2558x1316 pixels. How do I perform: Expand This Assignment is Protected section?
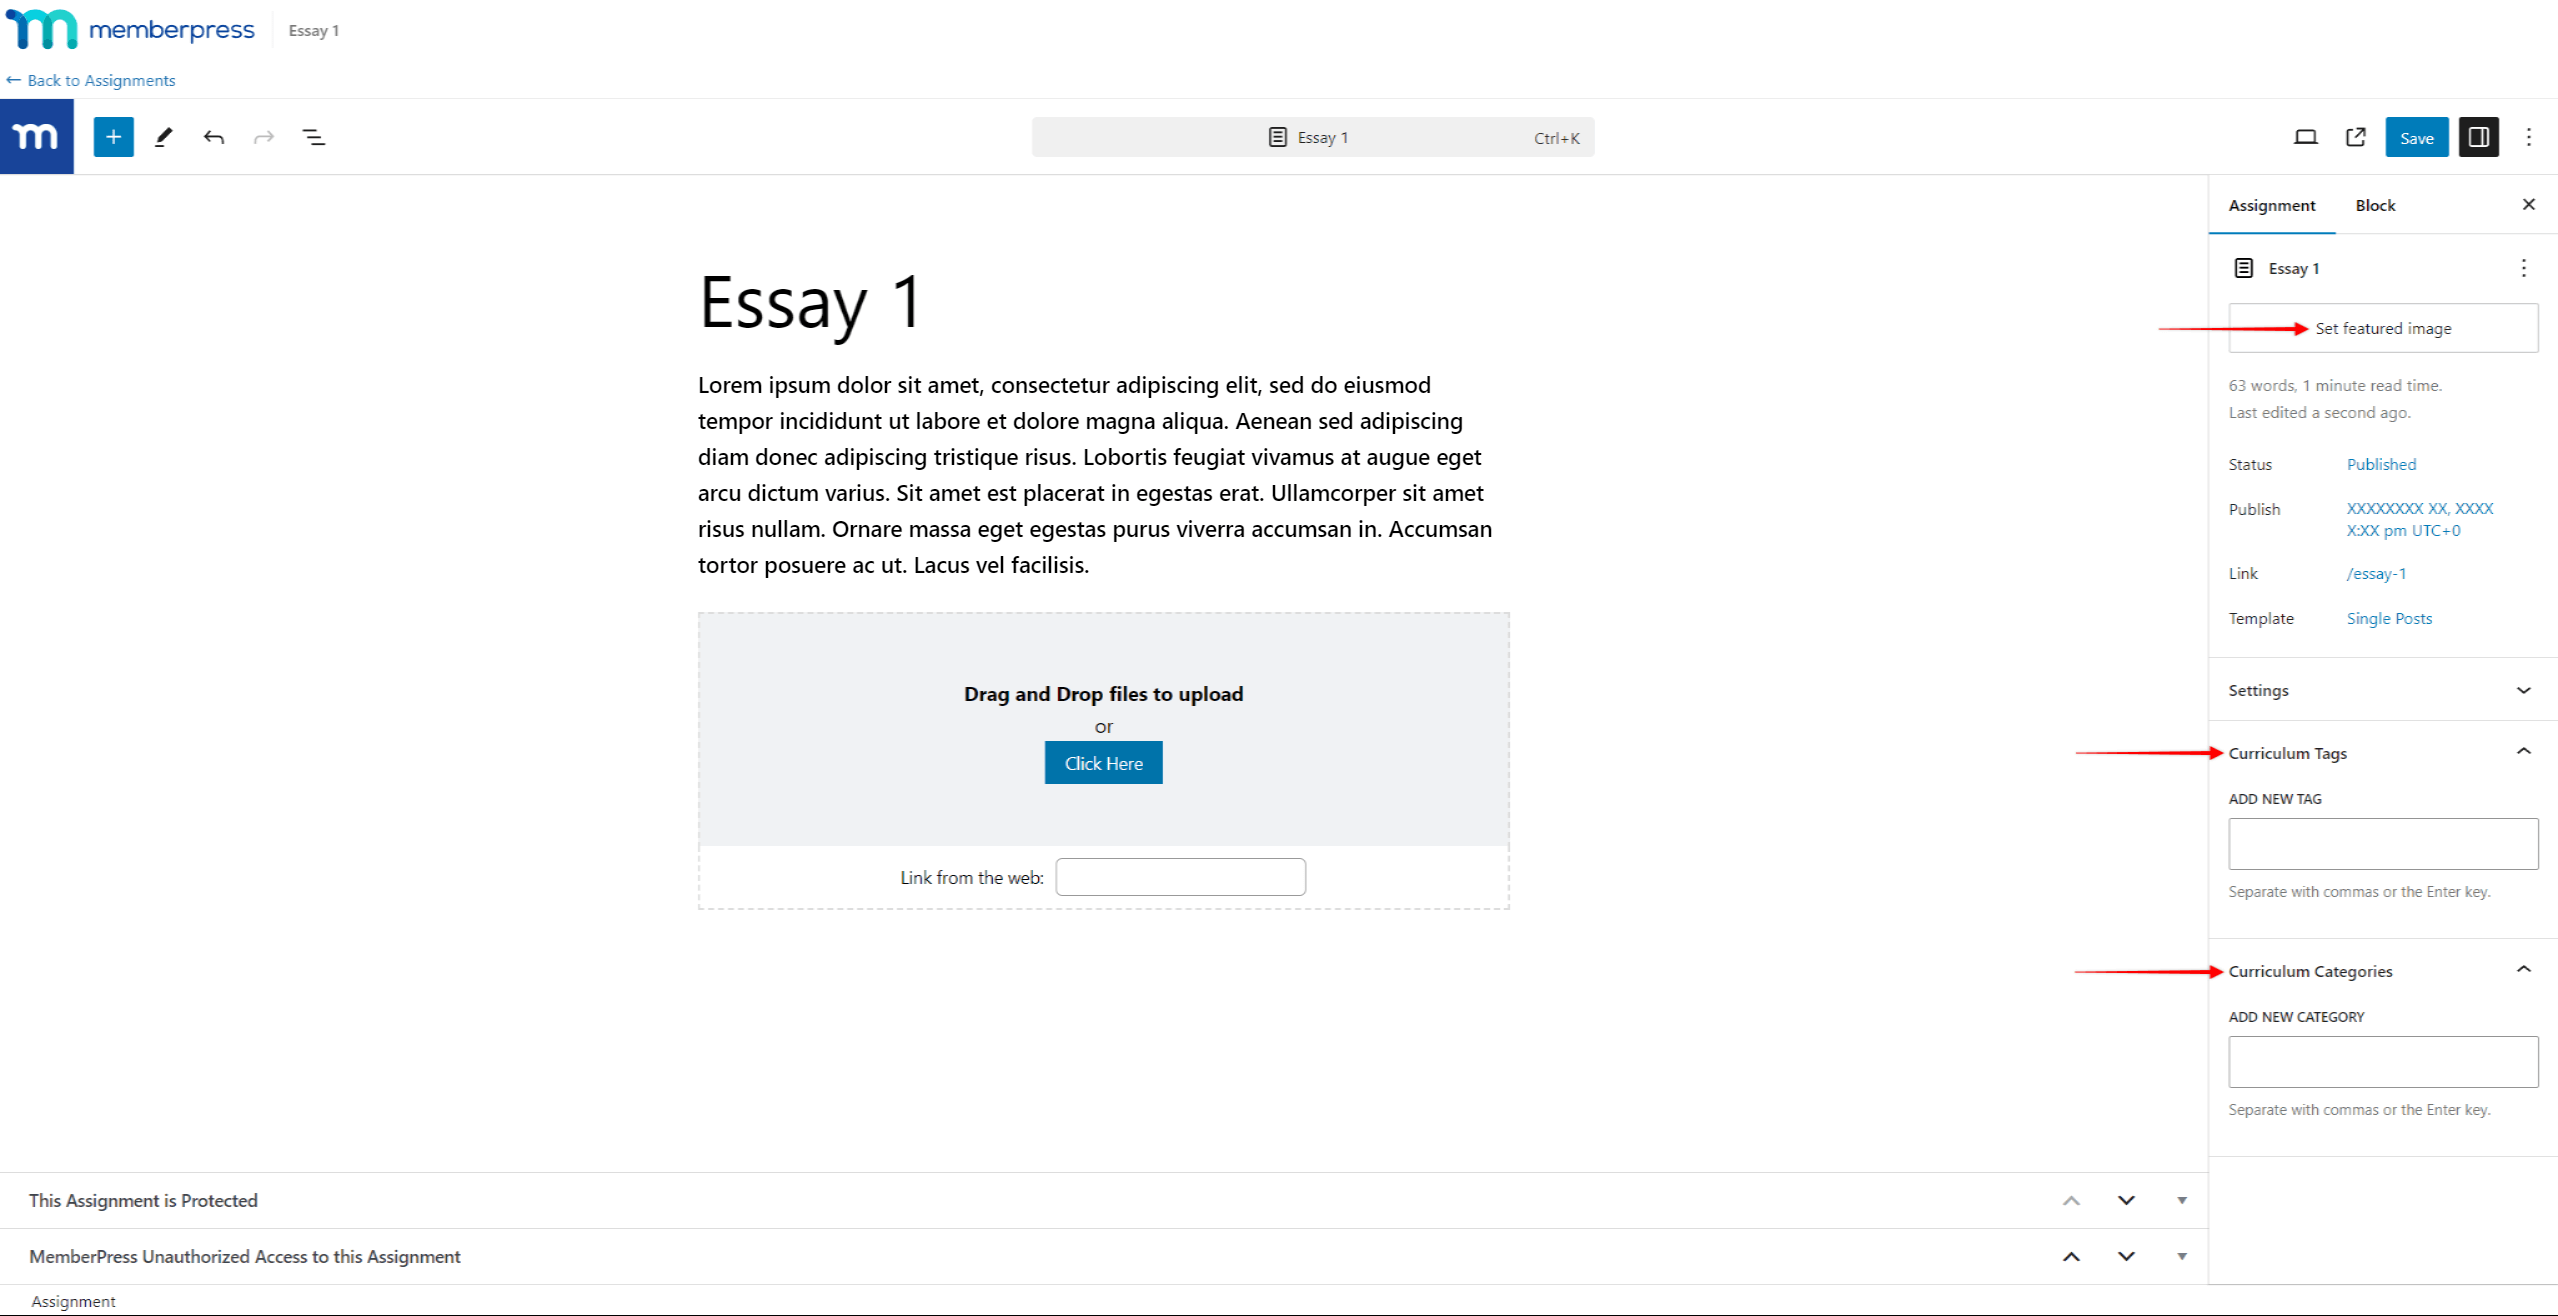pos(2180,1198)
